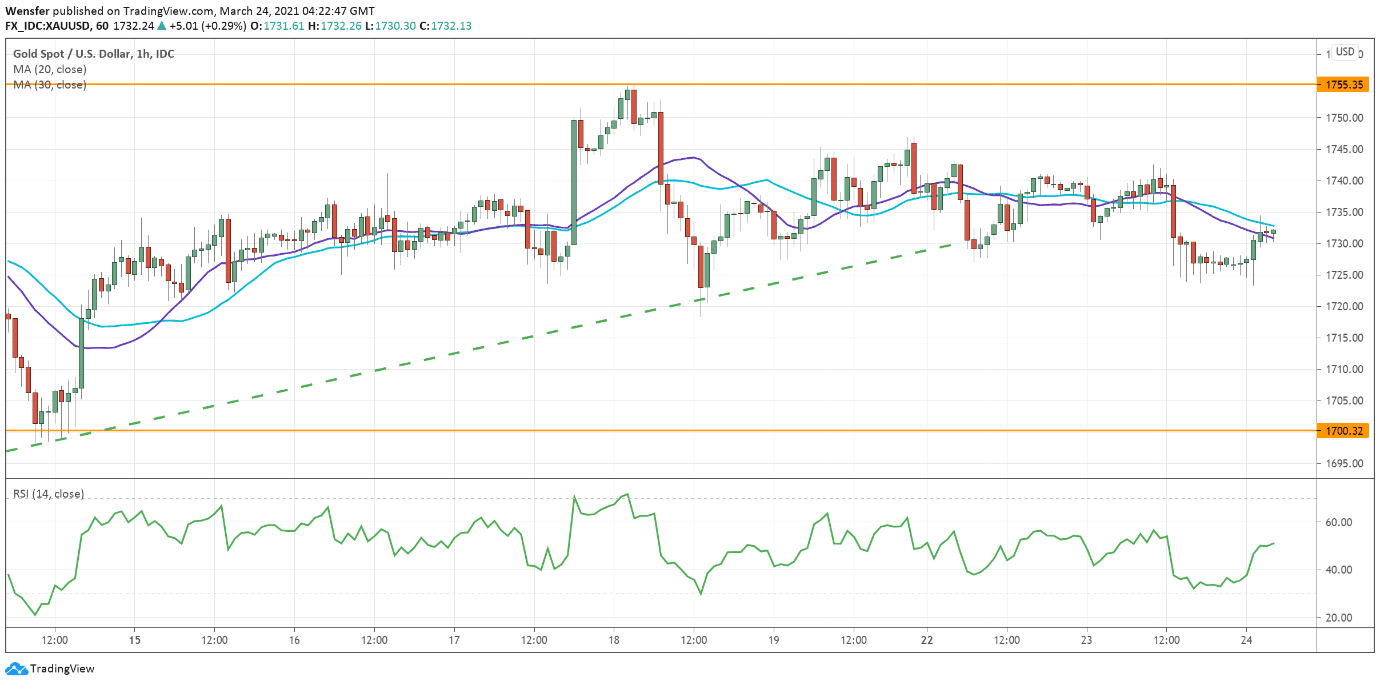Screen dimensions: 1380x685
Task: Click the orange 1700.32 price label
Action: pos(1345,431)
